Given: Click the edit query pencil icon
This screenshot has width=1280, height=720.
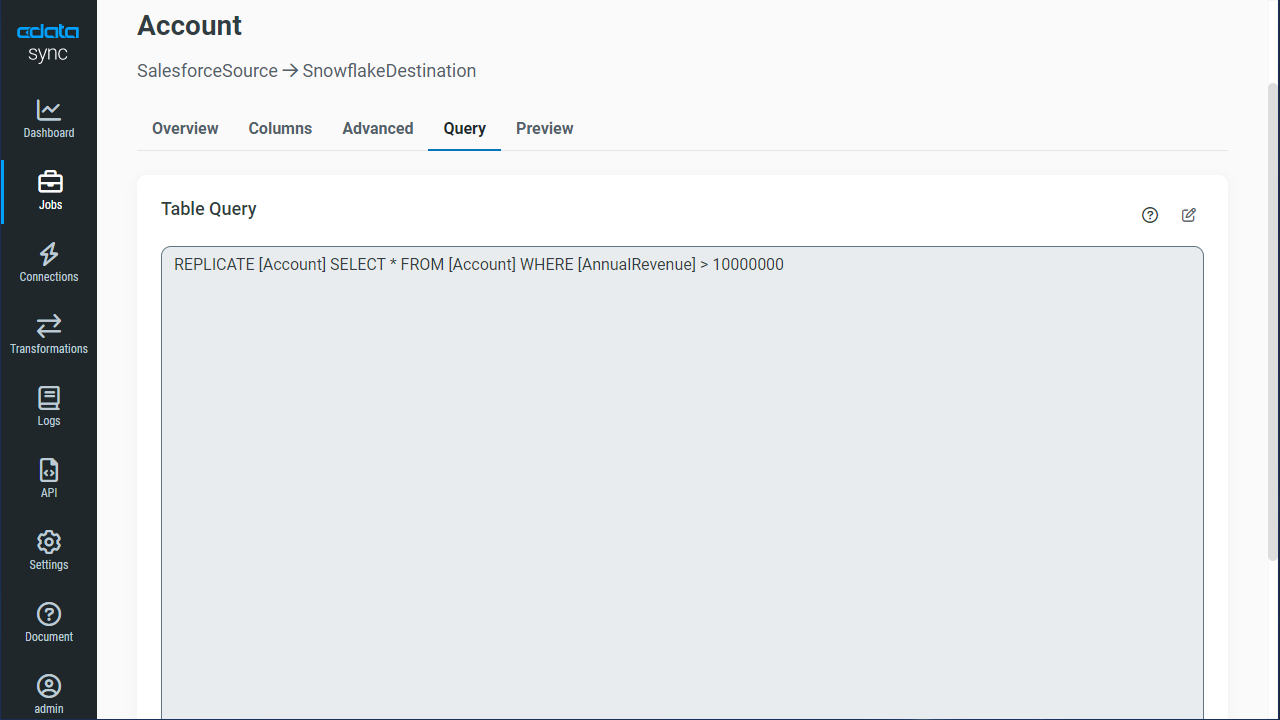Looking at the screenshot, I should (x=1189, y=215).
